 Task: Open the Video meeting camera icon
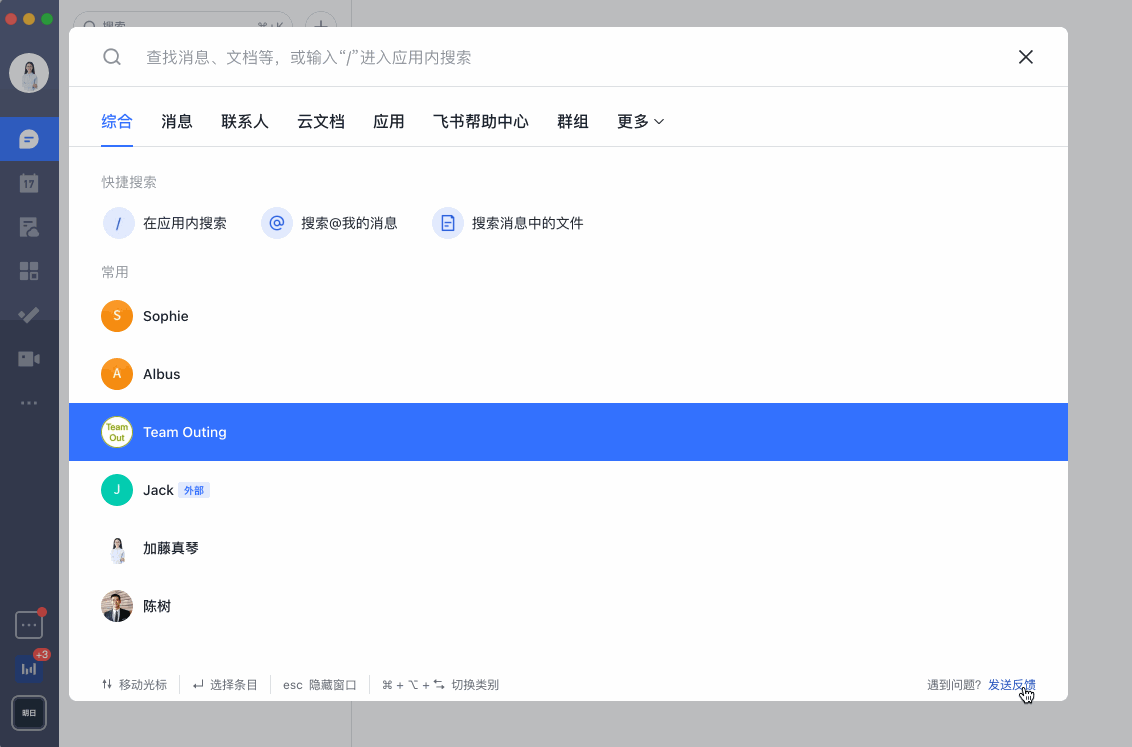pyautogui.click(x=29, y=359)
